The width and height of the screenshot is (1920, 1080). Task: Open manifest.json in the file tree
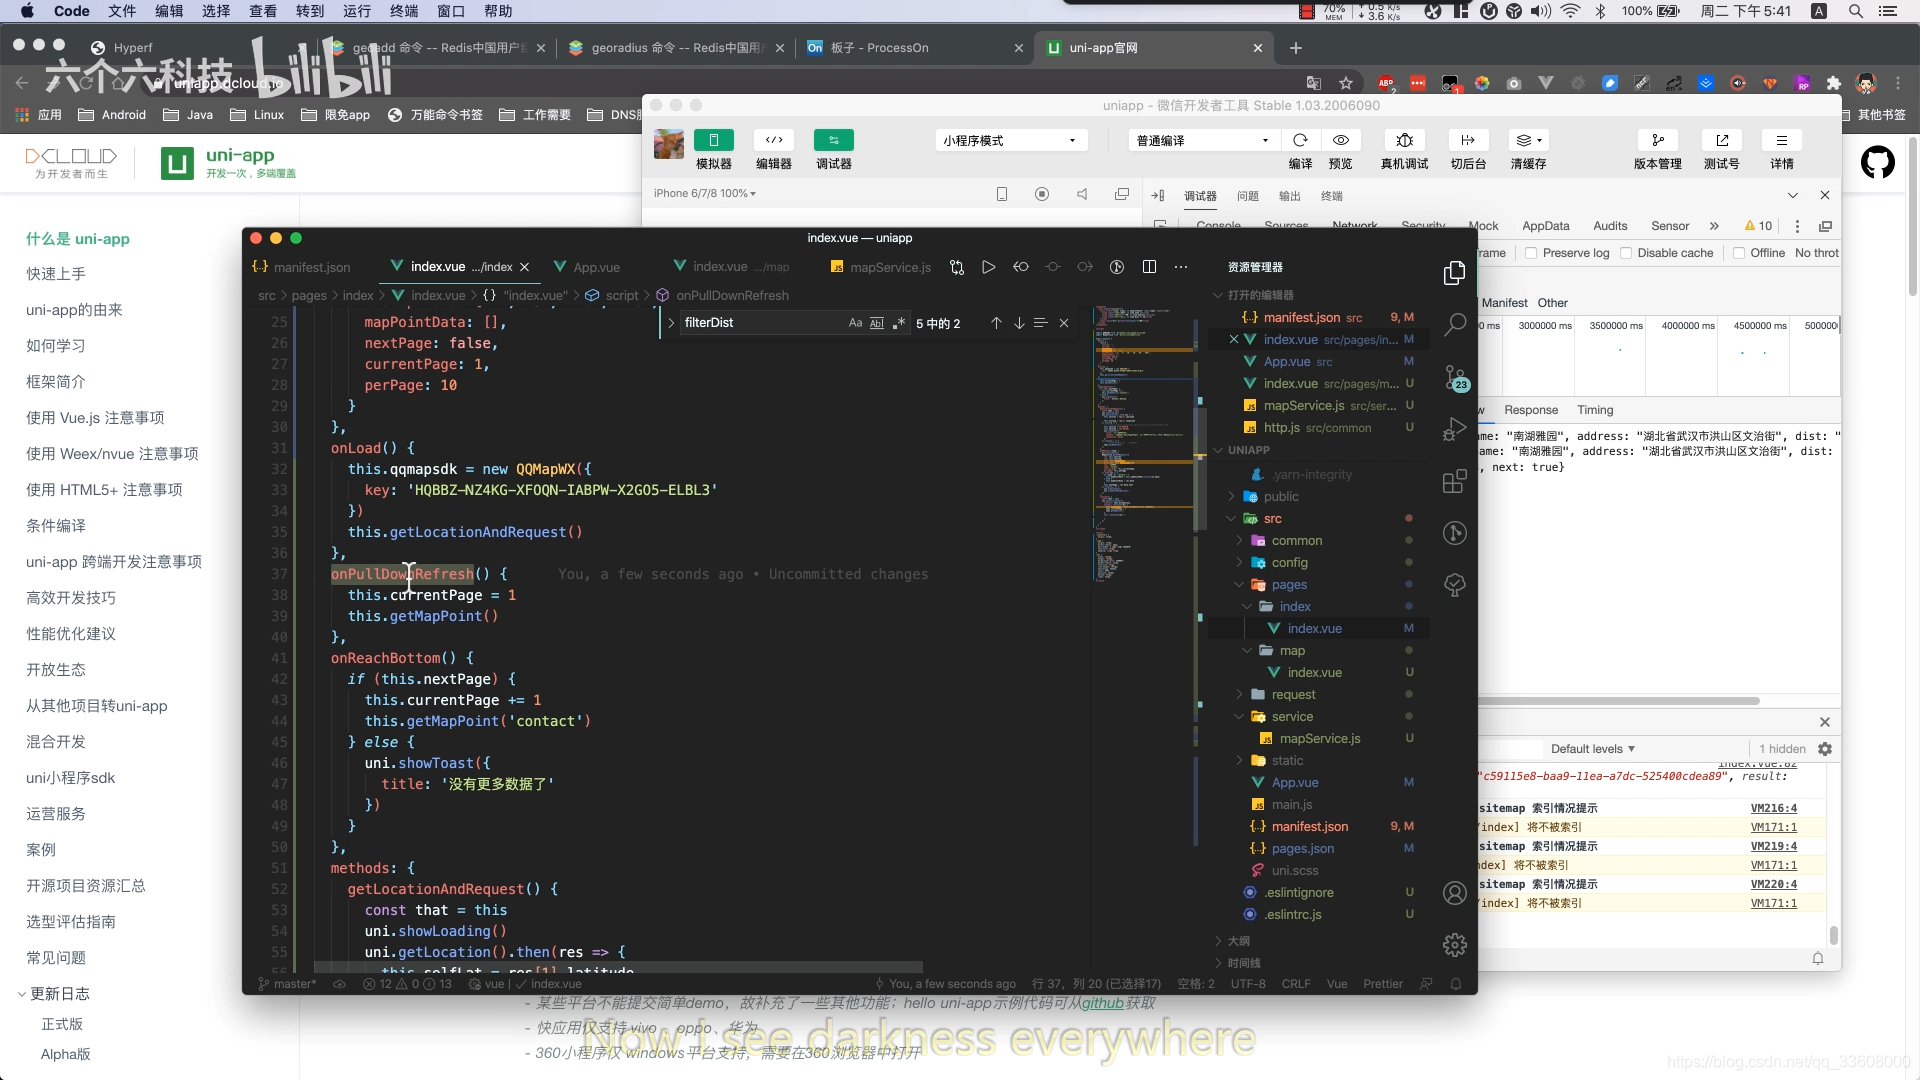pyautogui.click(x=1309, y=827)
